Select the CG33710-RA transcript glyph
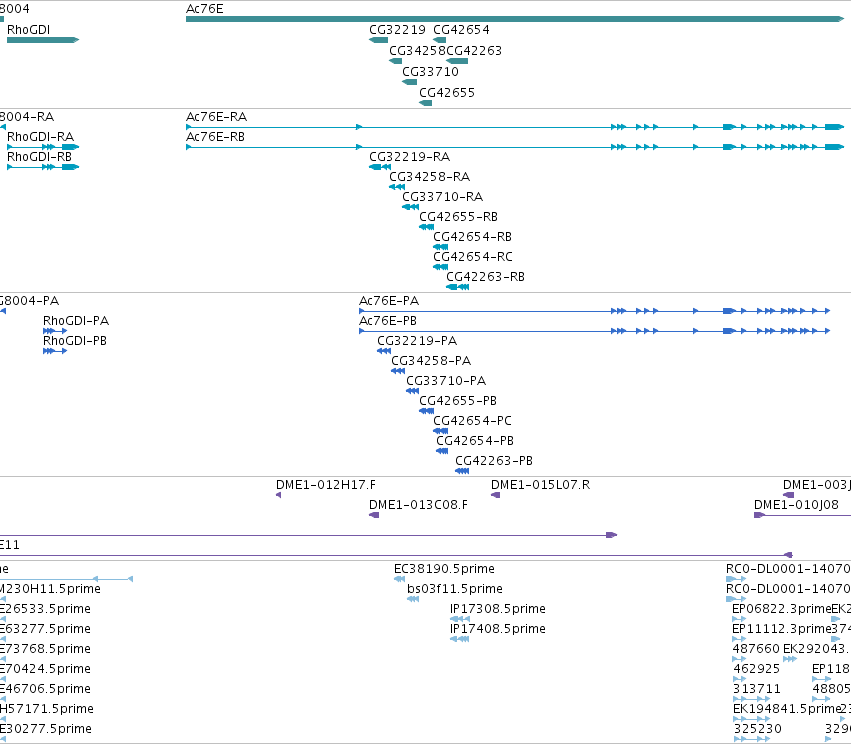Screen dimensions: 851x744 [410, 207]
